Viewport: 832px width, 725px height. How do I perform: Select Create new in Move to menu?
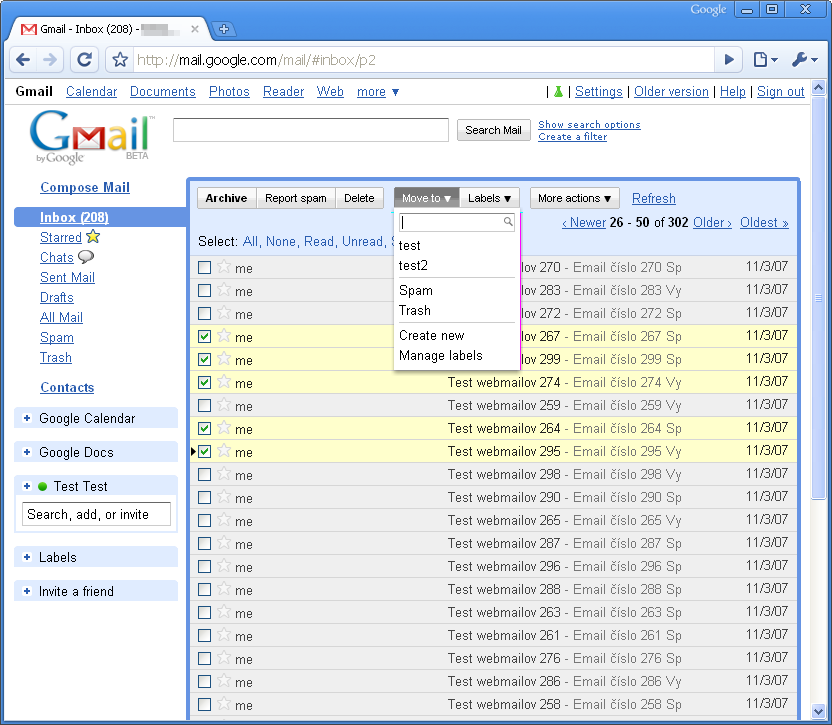[431, 335]
